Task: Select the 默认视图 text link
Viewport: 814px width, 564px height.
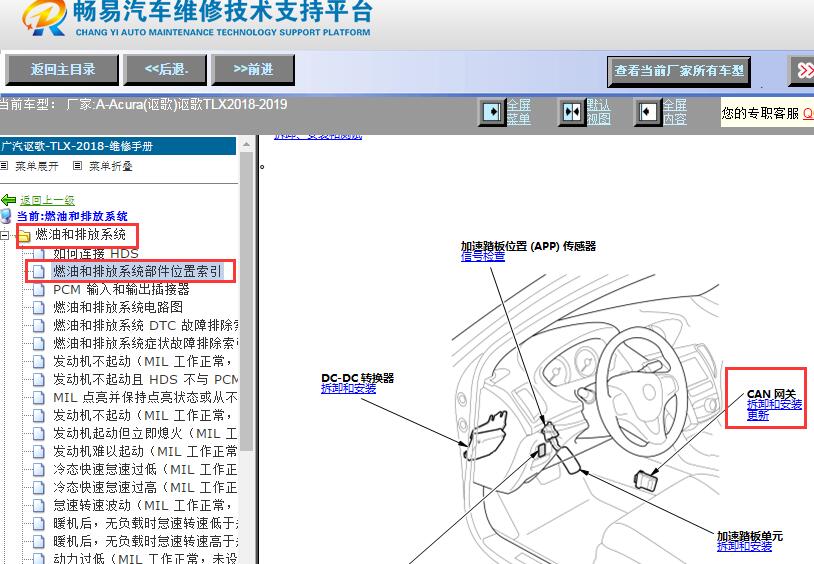Action: tap(599, 112)
